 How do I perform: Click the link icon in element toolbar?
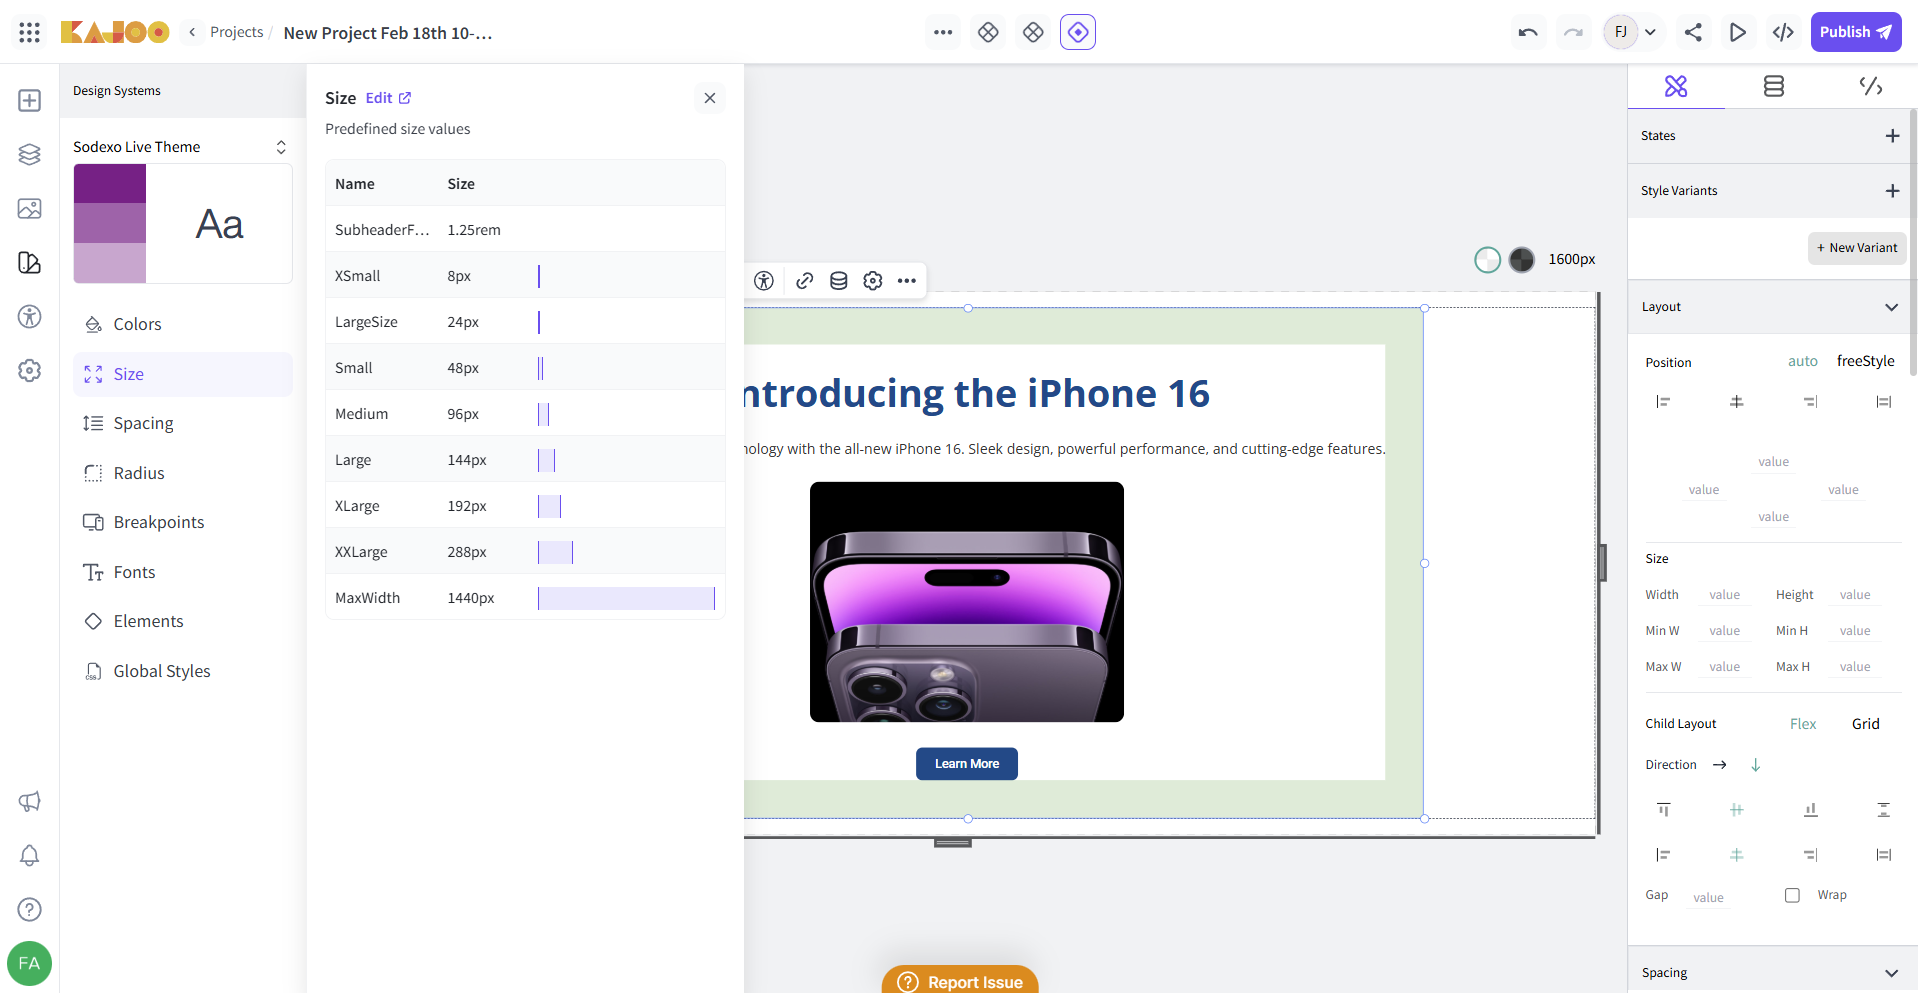pos(805,281)
